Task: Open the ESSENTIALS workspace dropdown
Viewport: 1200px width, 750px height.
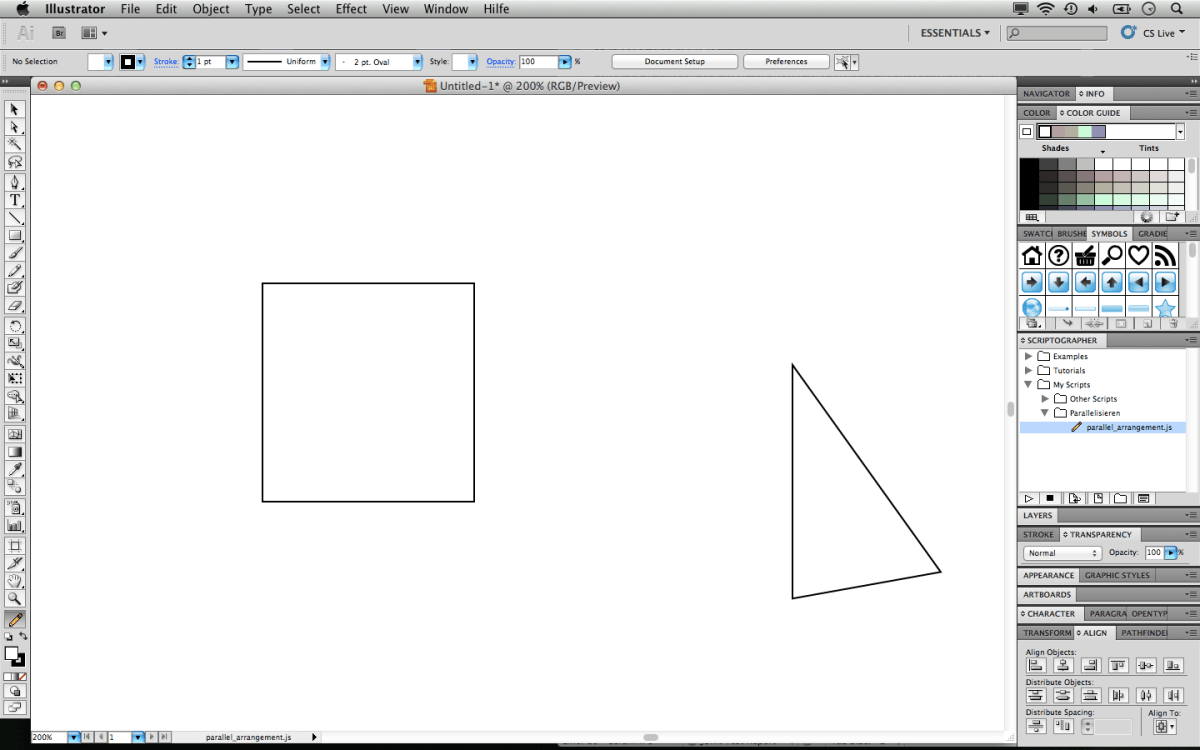Action: point(955,33)
